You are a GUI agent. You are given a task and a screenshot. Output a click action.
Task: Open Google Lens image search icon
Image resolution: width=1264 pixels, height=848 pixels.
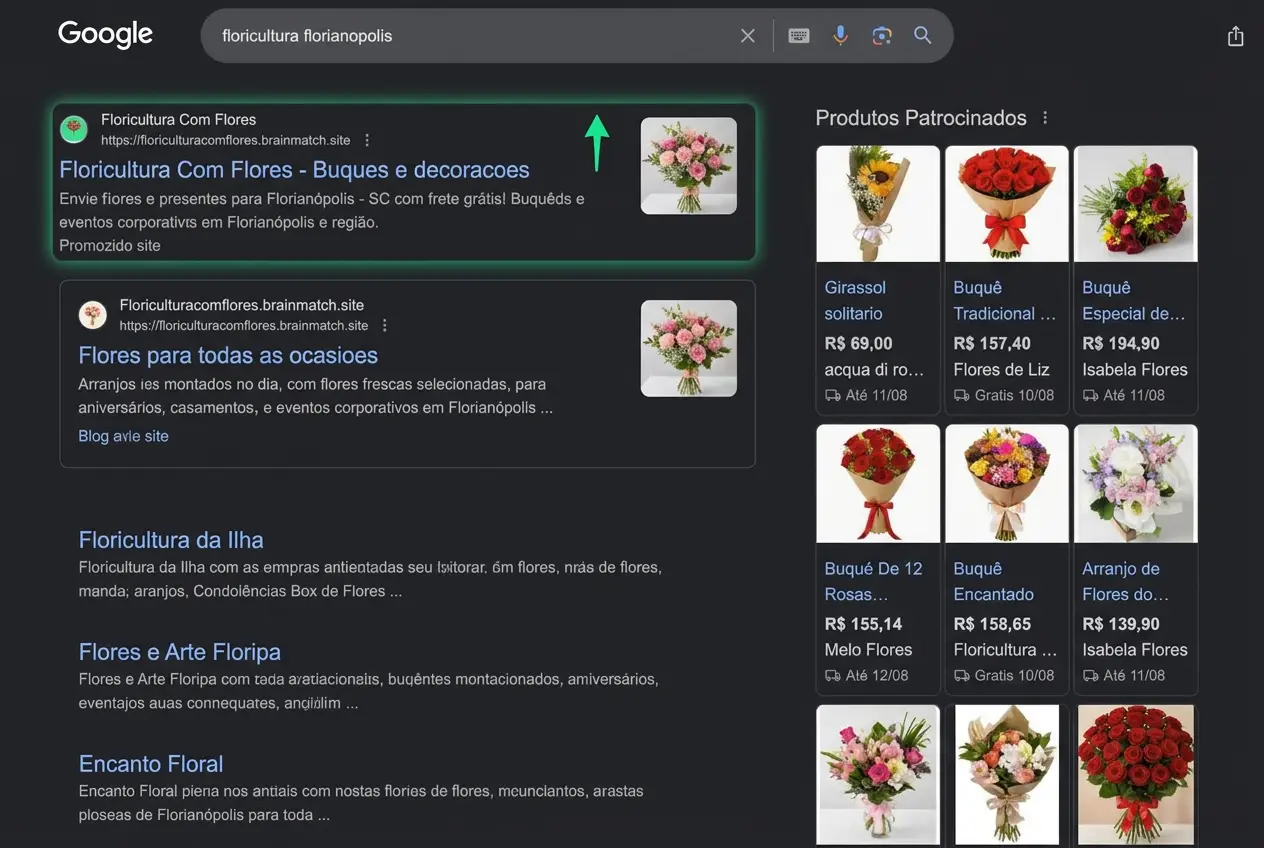click(881, 36)
